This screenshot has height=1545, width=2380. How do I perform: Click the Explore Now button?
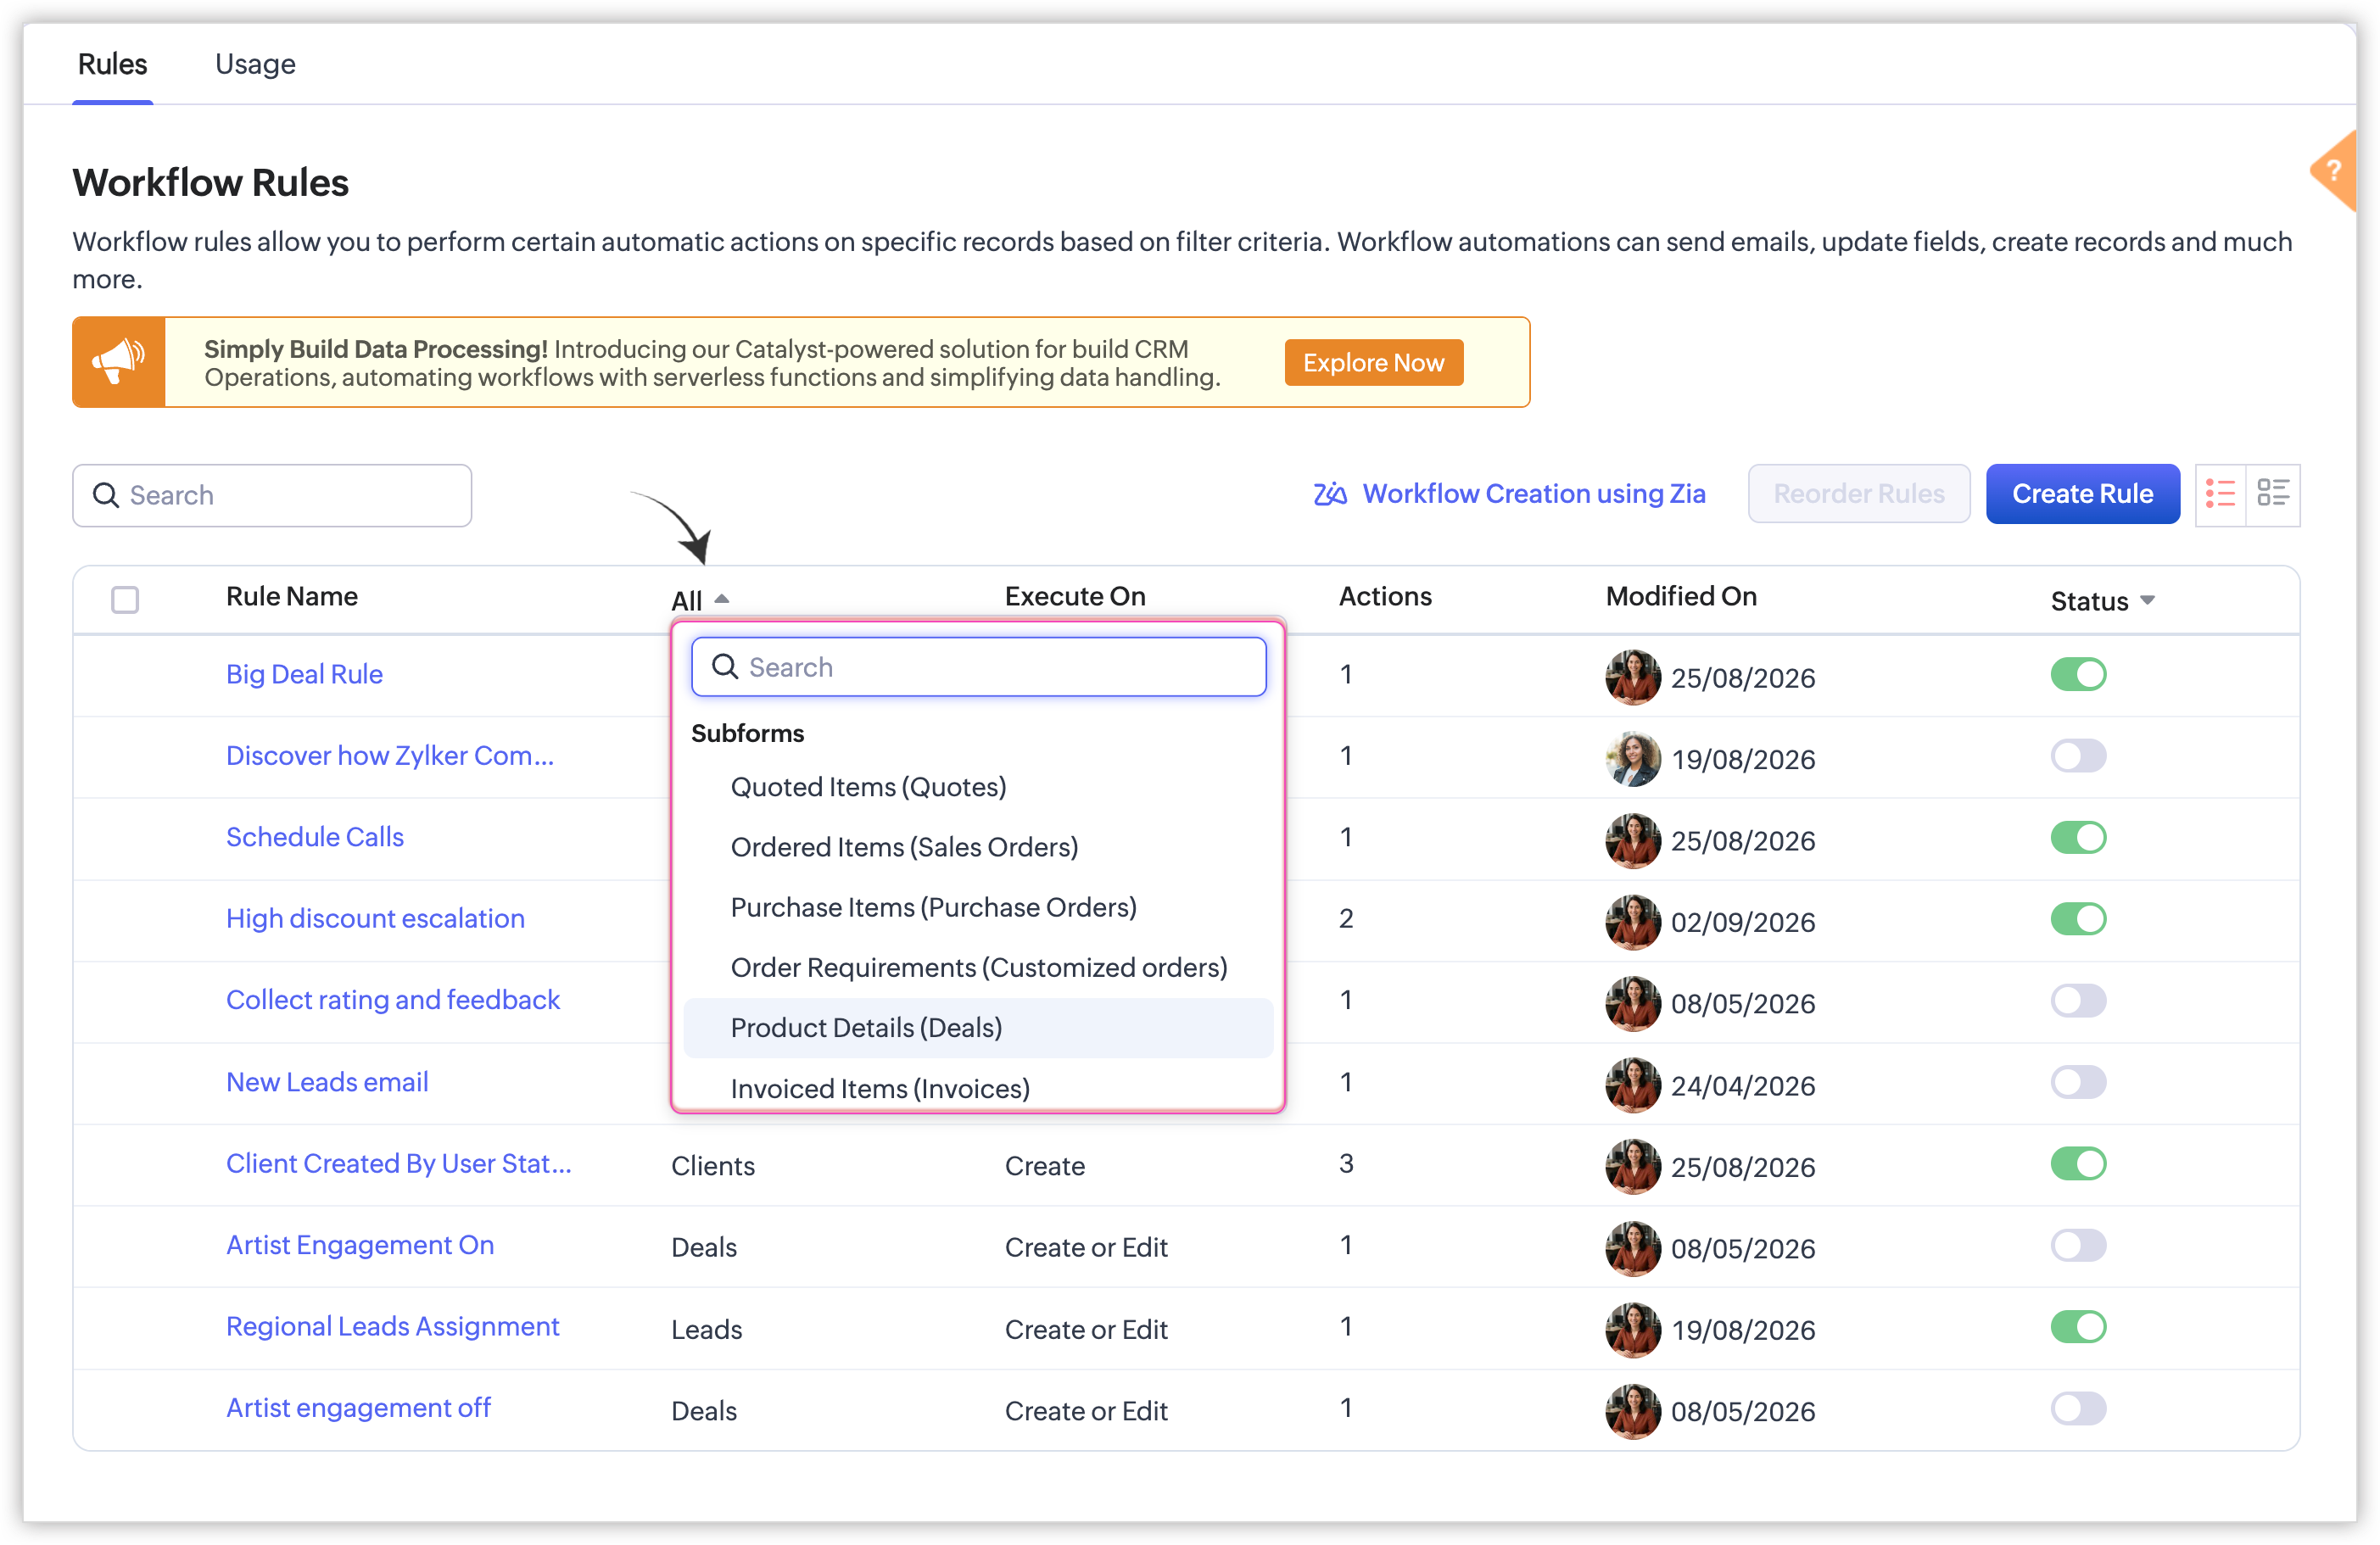click(x=1373, y=362)
